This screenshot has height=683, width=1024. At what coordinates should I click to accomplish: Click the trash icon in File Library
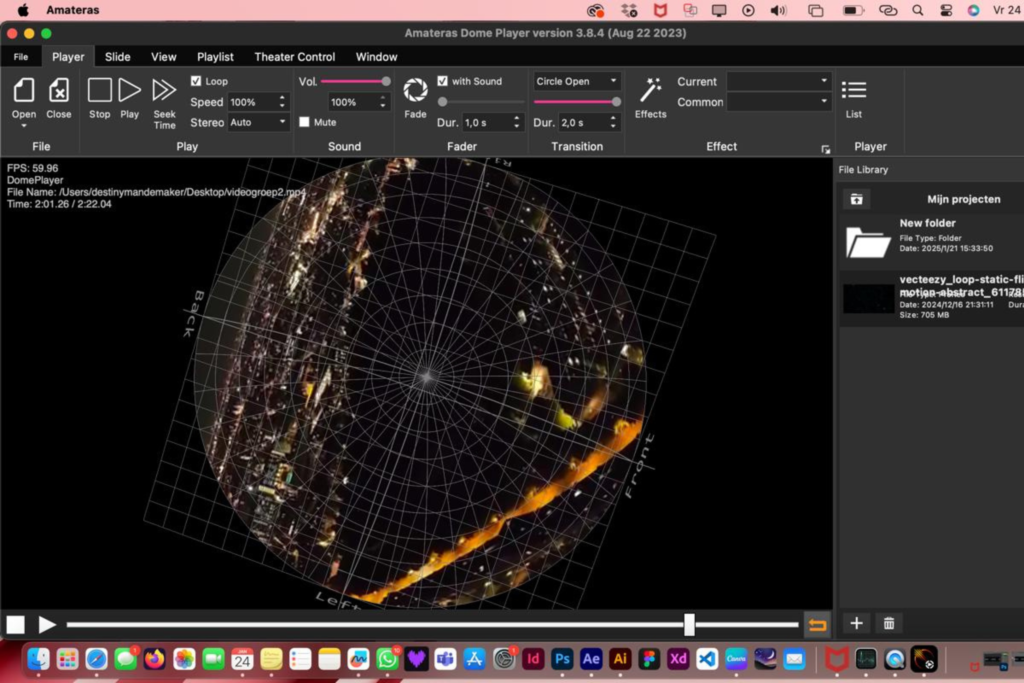pos(889,624)
